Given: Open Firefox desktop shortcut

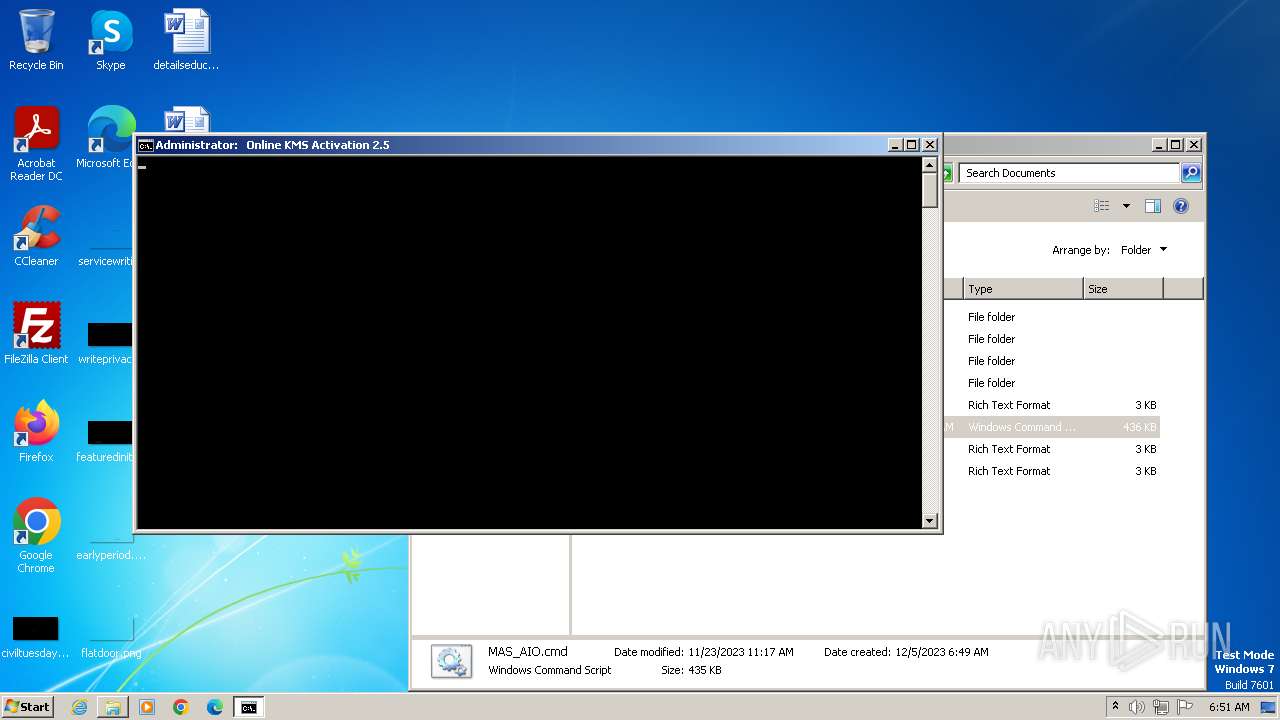Looking at the screenshot, I should point(36,431).
